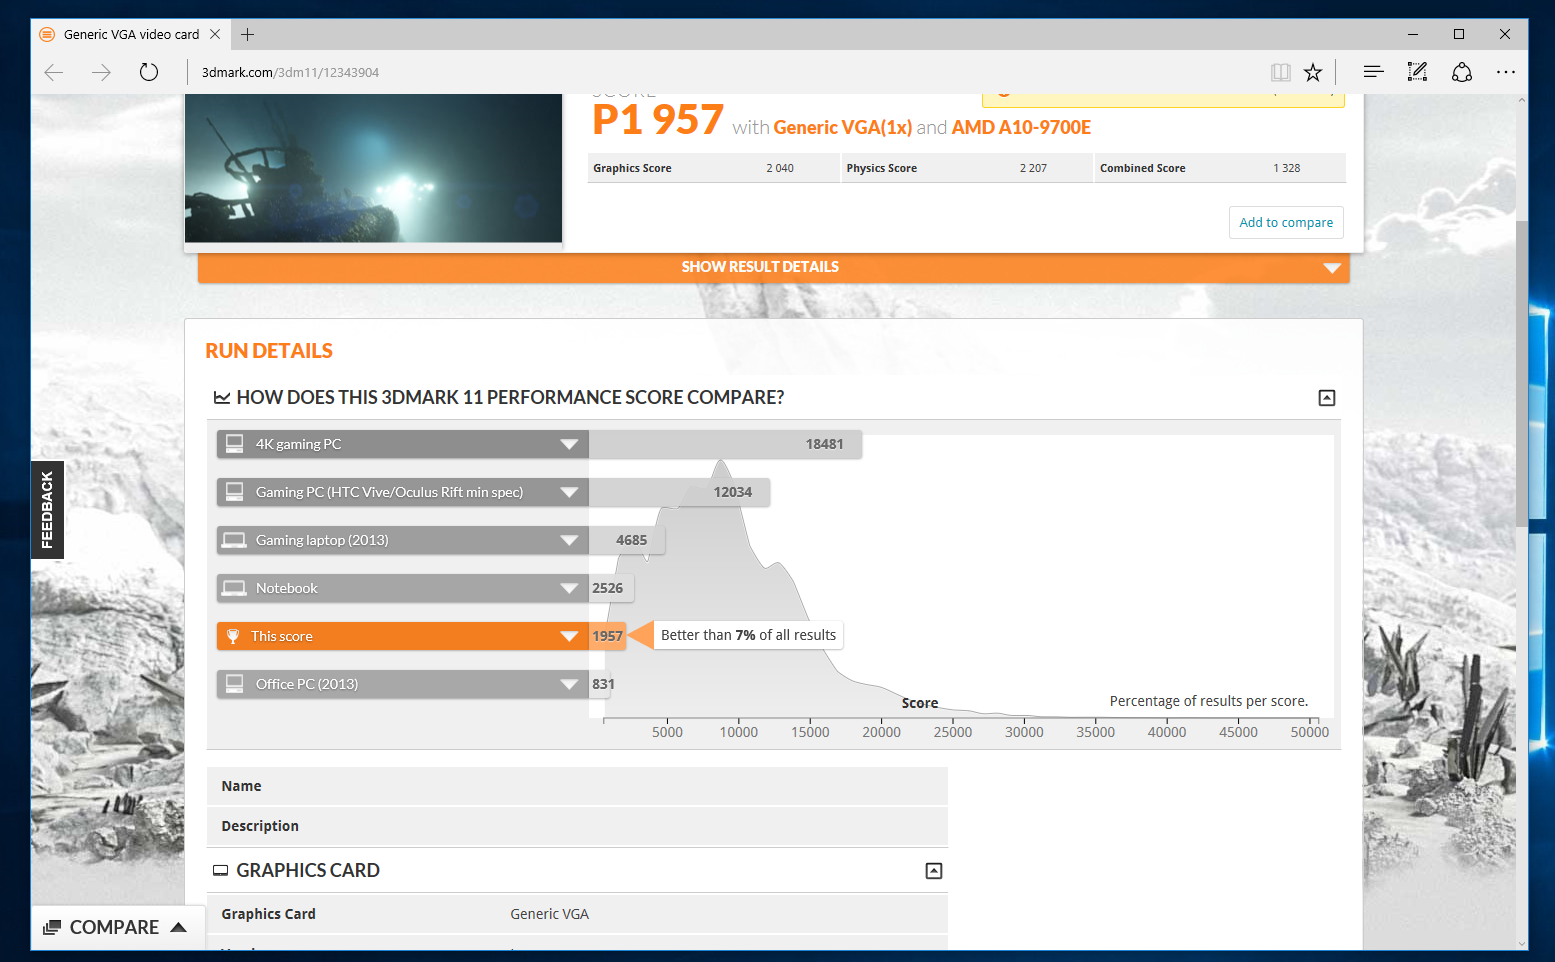Open the Notebook dropdown

point(569,588)
